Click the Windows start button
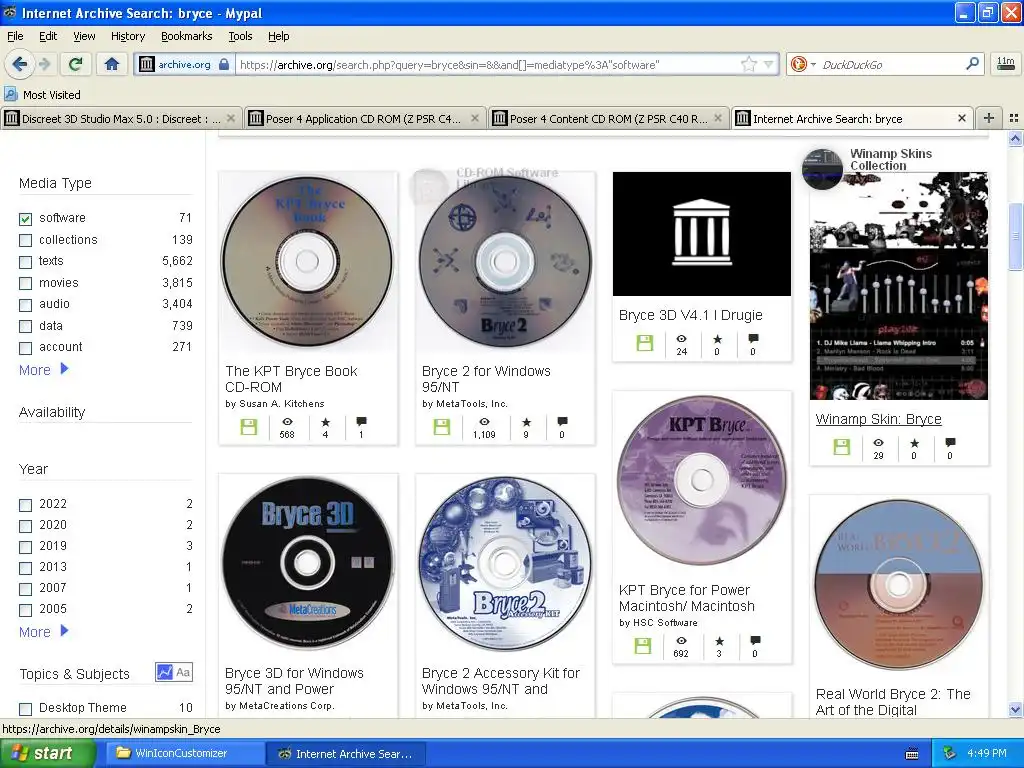The height and width of the screenshot is (768, 1024). (x=47, y=753)
